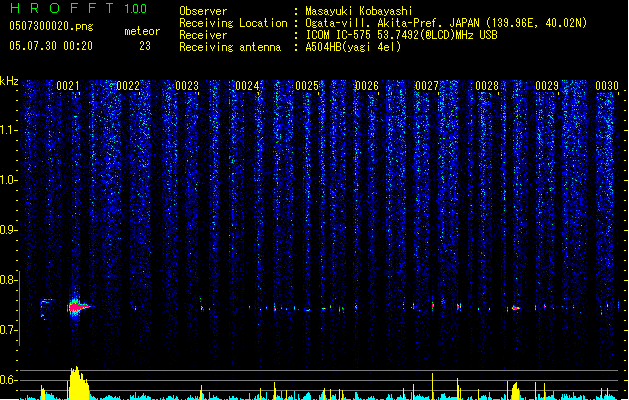Click the 0.8 frequency axis label

(x=9, y=280)
